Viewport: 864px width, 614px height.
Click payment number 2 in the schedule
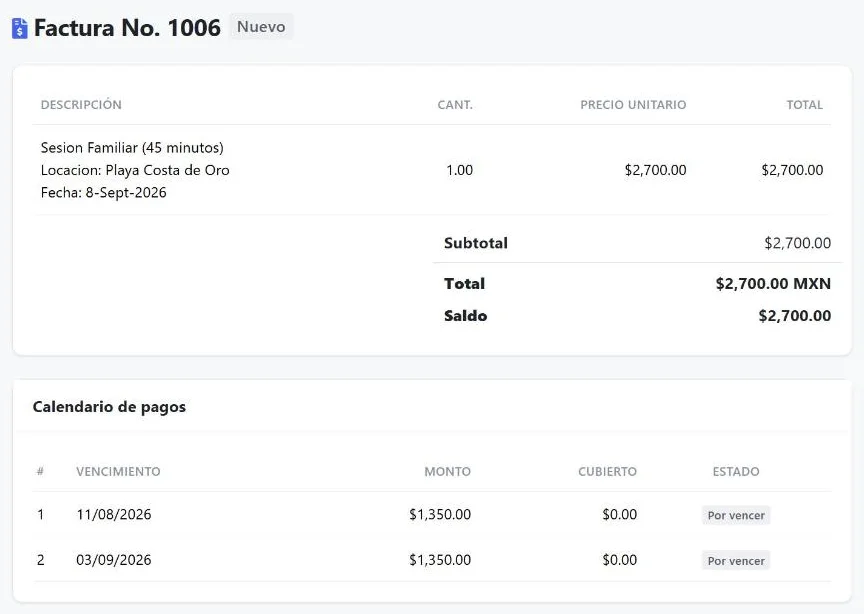(x=40, y=560)
